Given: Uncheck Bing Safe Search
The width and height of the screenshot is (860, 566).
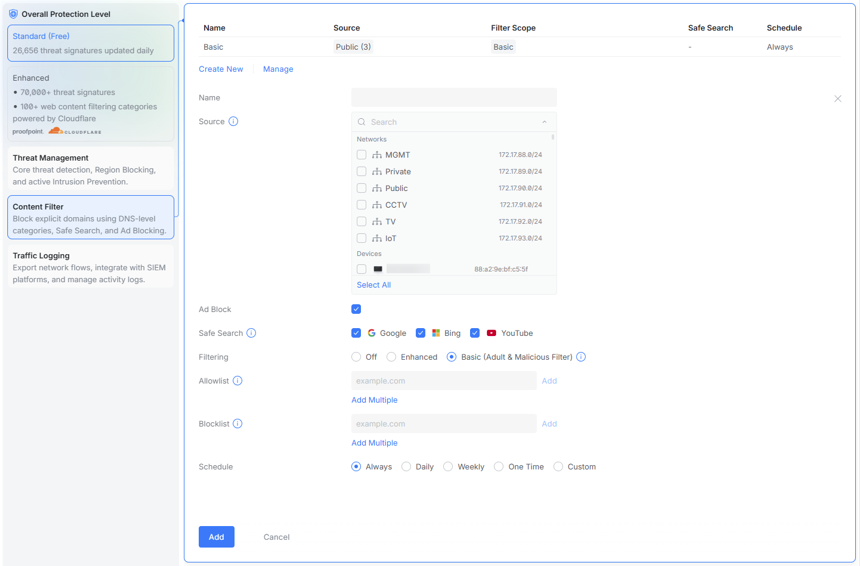Looking at the screenshot, I should (421, 333).
